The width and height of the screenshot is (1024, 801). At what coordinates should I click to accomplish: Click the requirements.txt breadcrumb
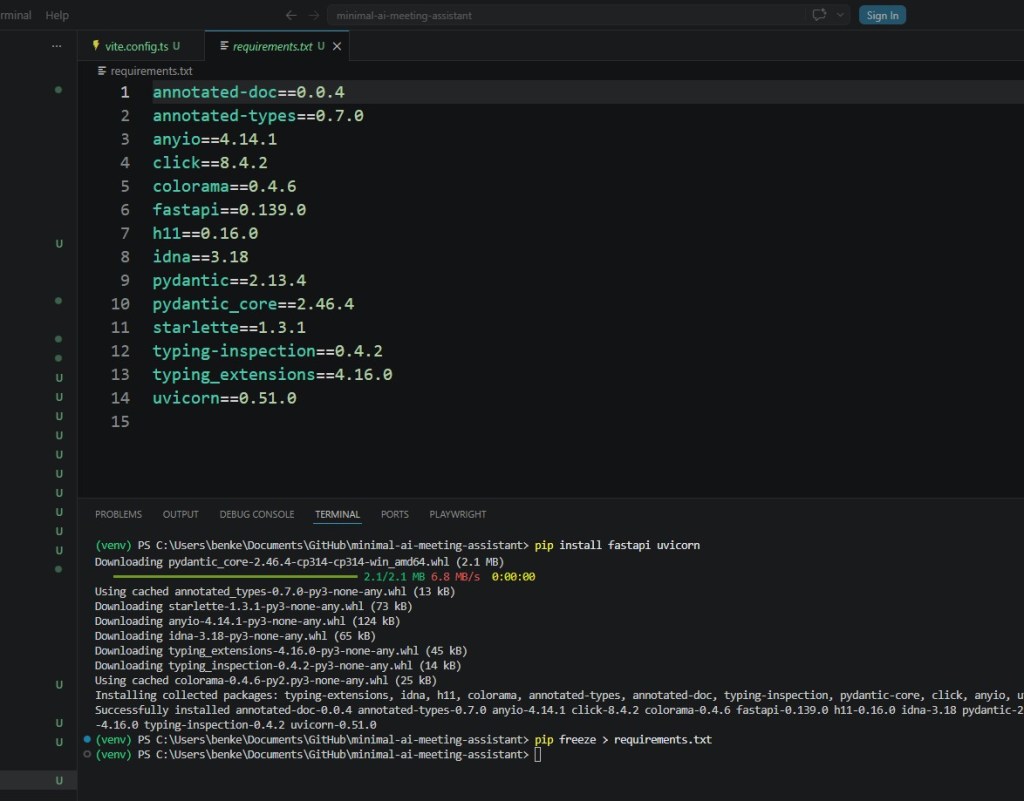pos(151,71)
